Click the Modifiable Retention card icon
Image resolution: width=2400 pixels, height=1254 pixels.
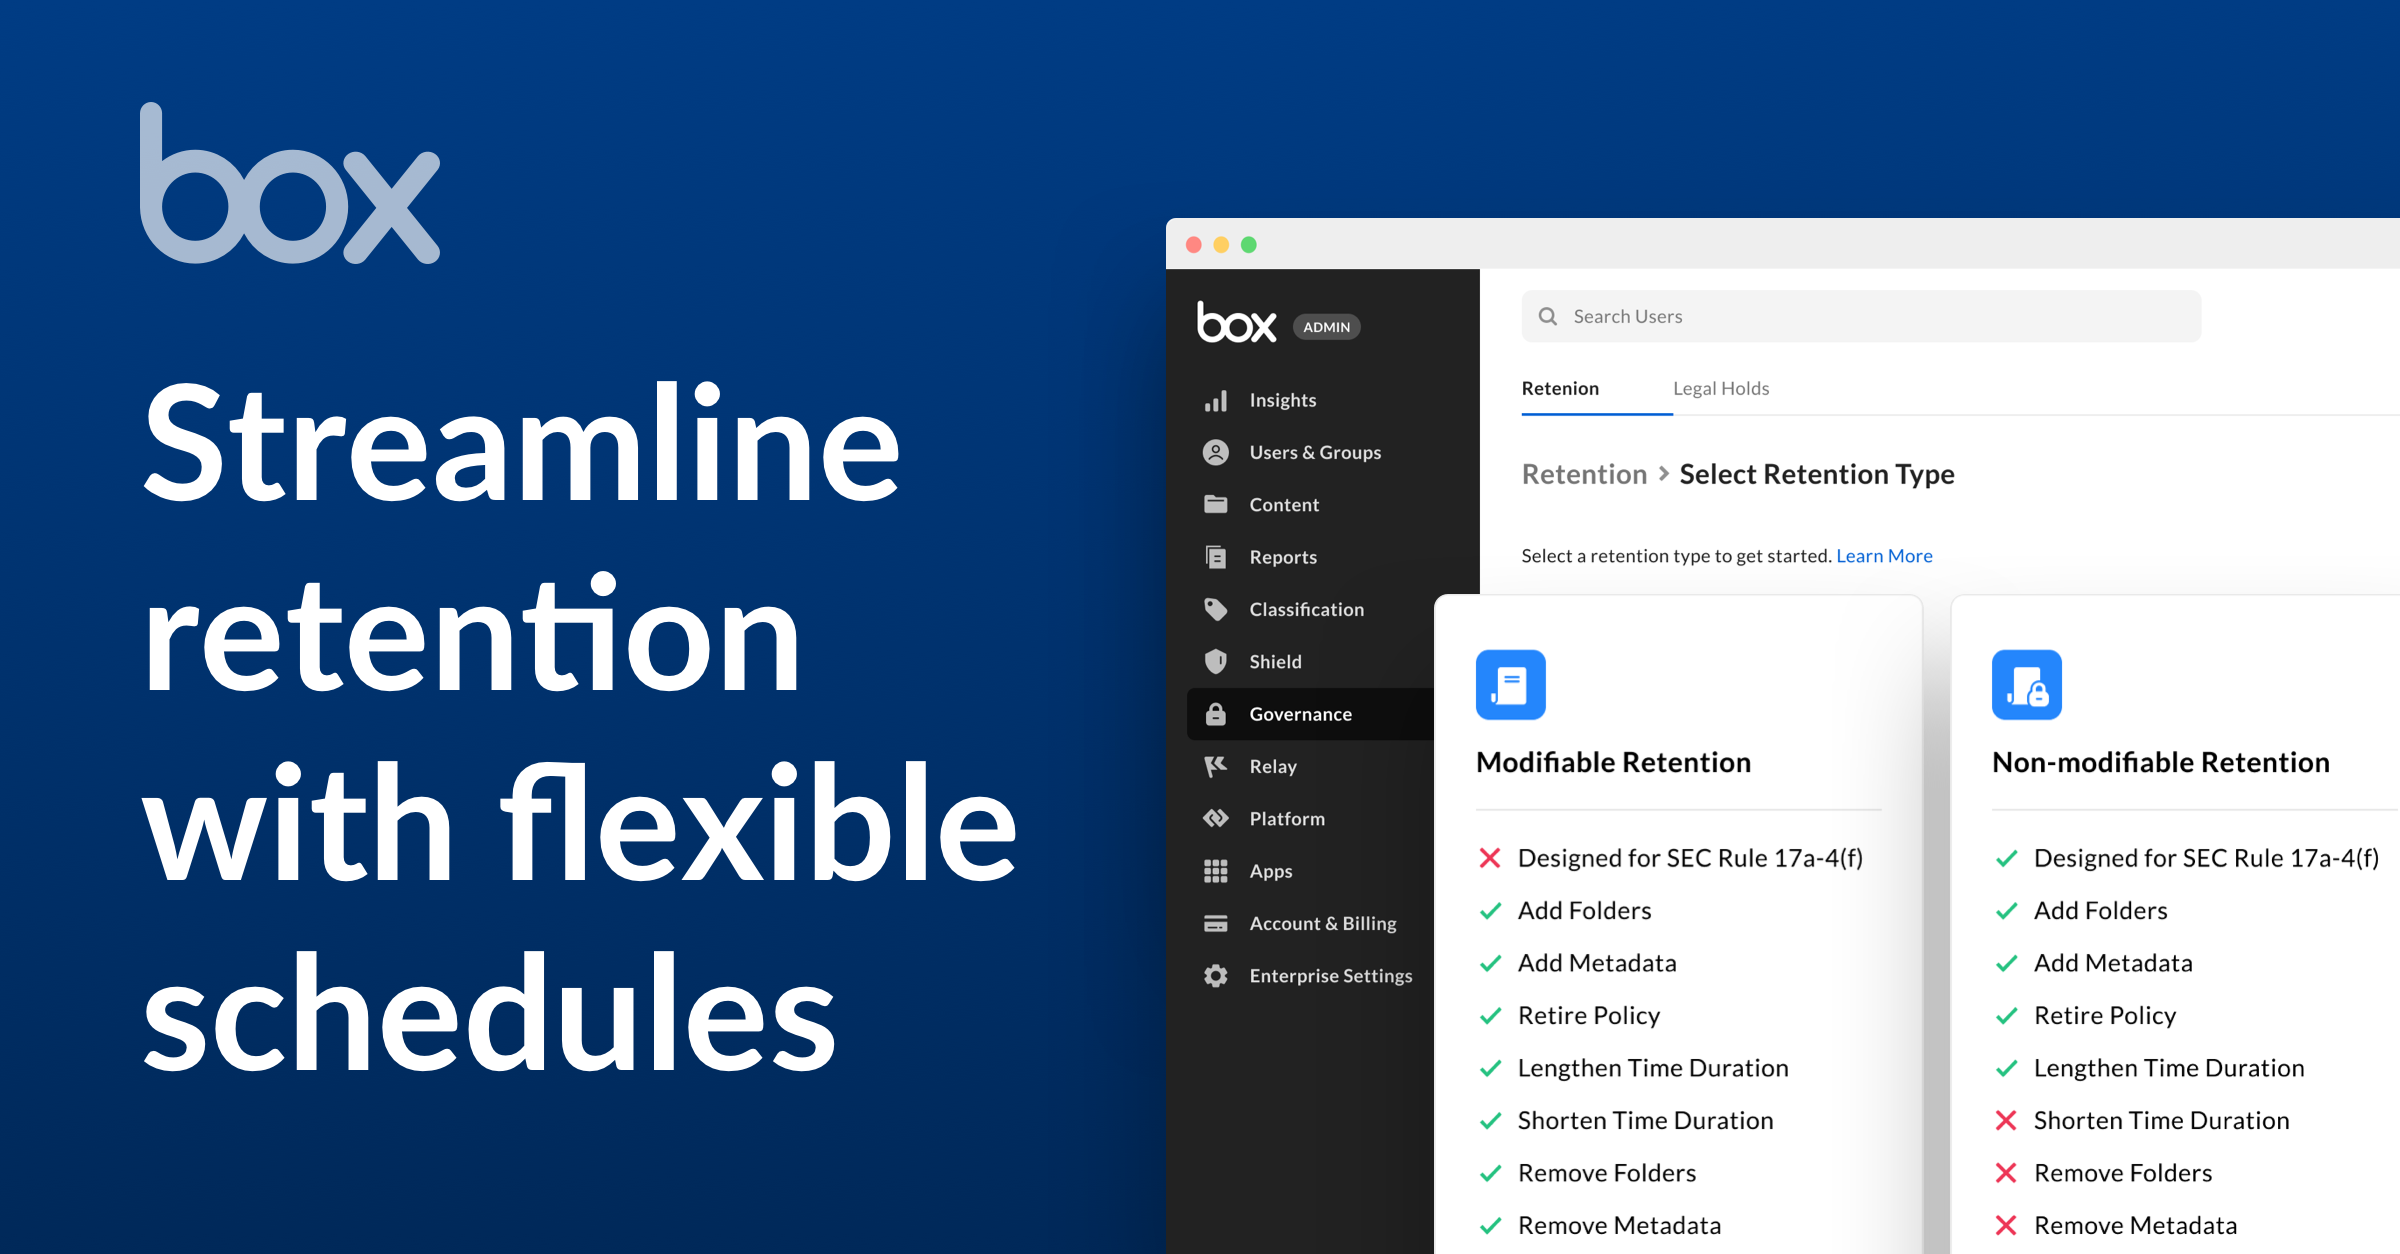coord(1511,685)
